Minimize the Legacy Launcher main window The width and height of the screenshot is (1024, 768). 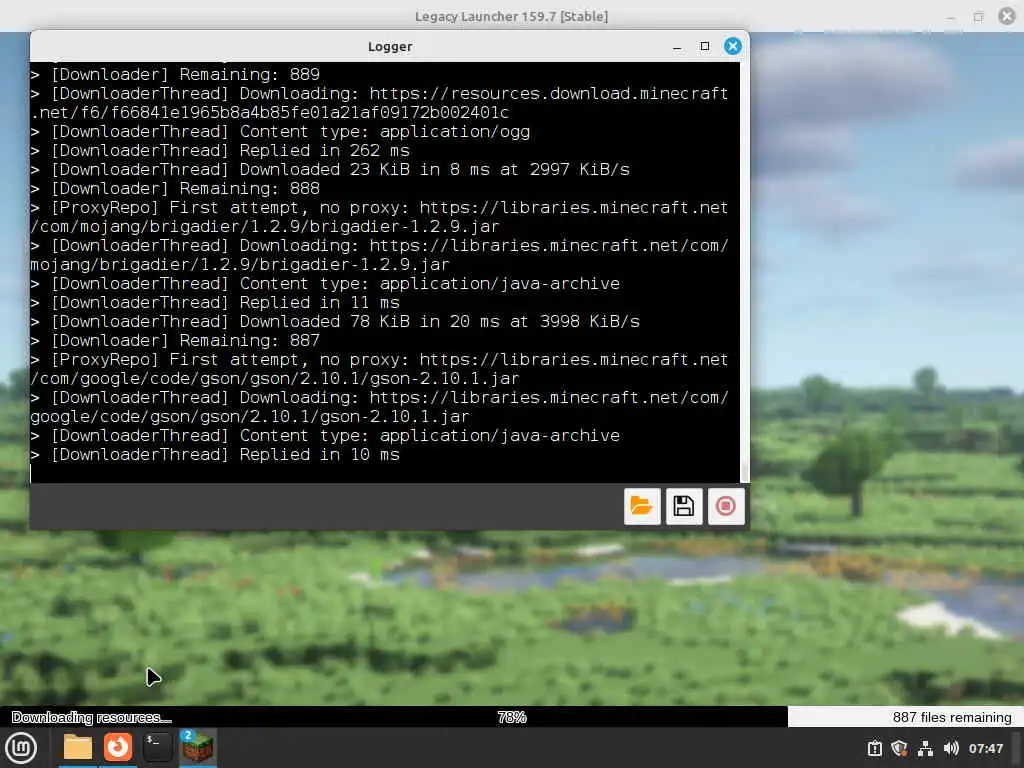(951, 16)
